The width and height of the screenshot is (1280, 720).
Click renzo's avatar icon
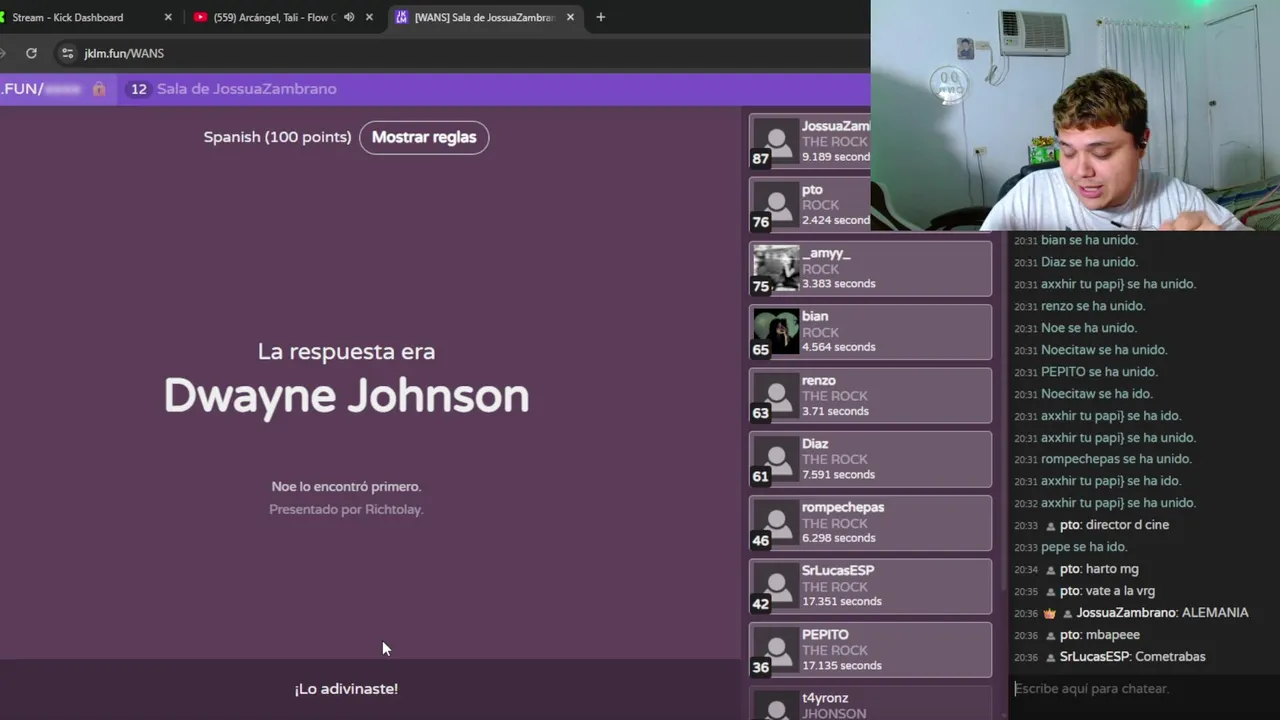[x=776, y=396]
